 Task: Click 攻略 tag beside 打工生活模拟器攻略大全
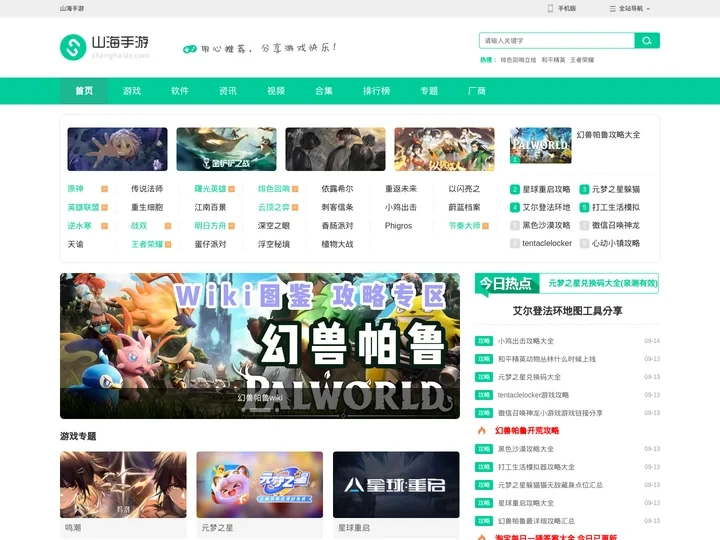[x=484, y=467]
